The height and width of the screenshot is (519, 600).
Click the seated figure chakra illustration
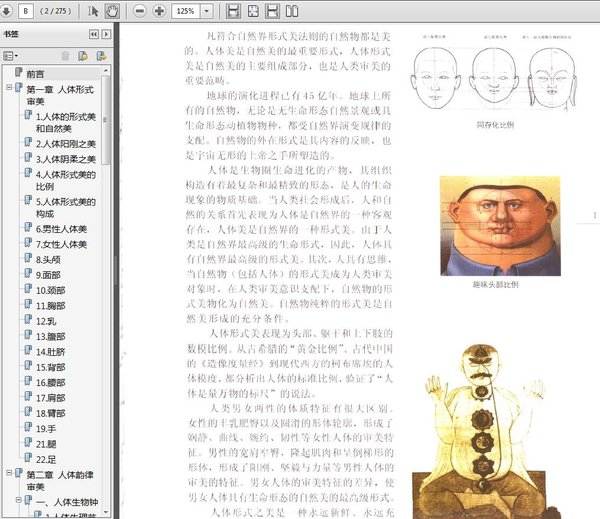484,431
